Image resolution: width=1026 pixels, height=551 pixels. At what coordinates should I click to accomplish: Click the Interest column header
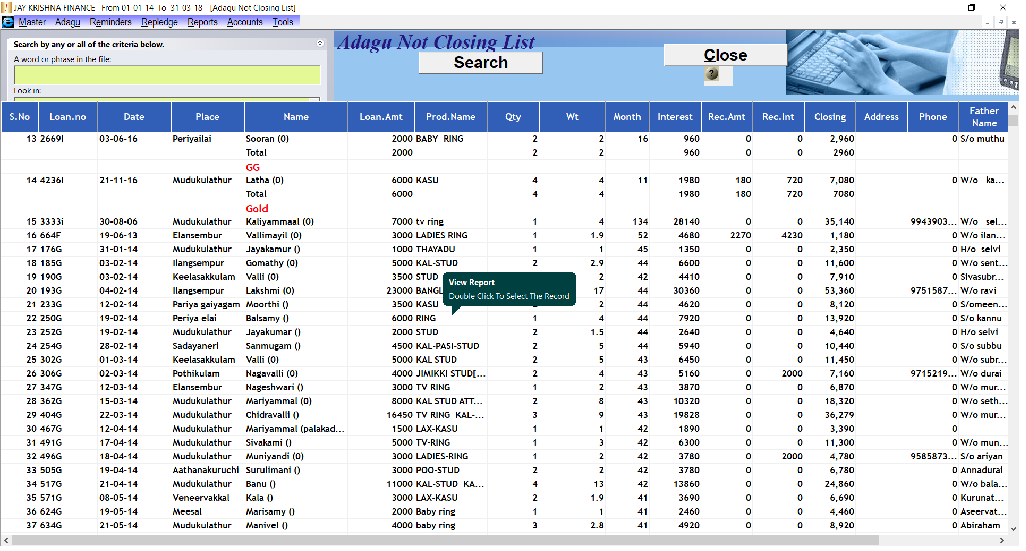(x=675, y=117)
